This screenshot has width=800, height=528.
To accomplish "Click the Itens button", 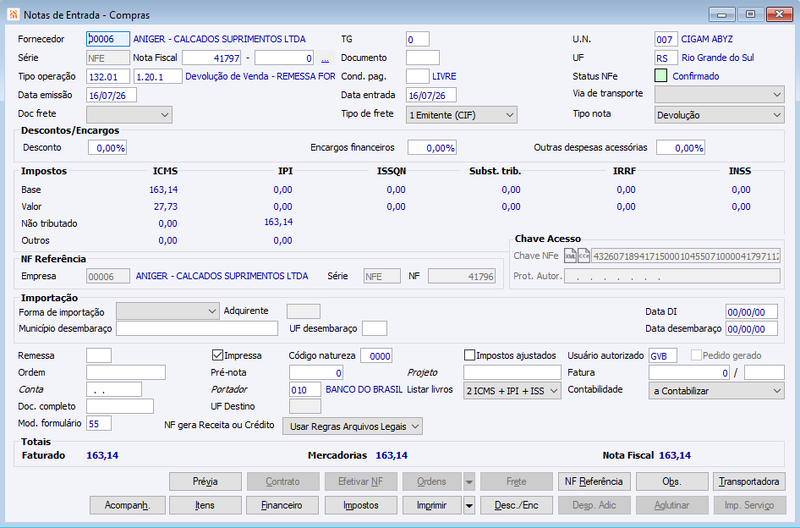I will point(205,506).
